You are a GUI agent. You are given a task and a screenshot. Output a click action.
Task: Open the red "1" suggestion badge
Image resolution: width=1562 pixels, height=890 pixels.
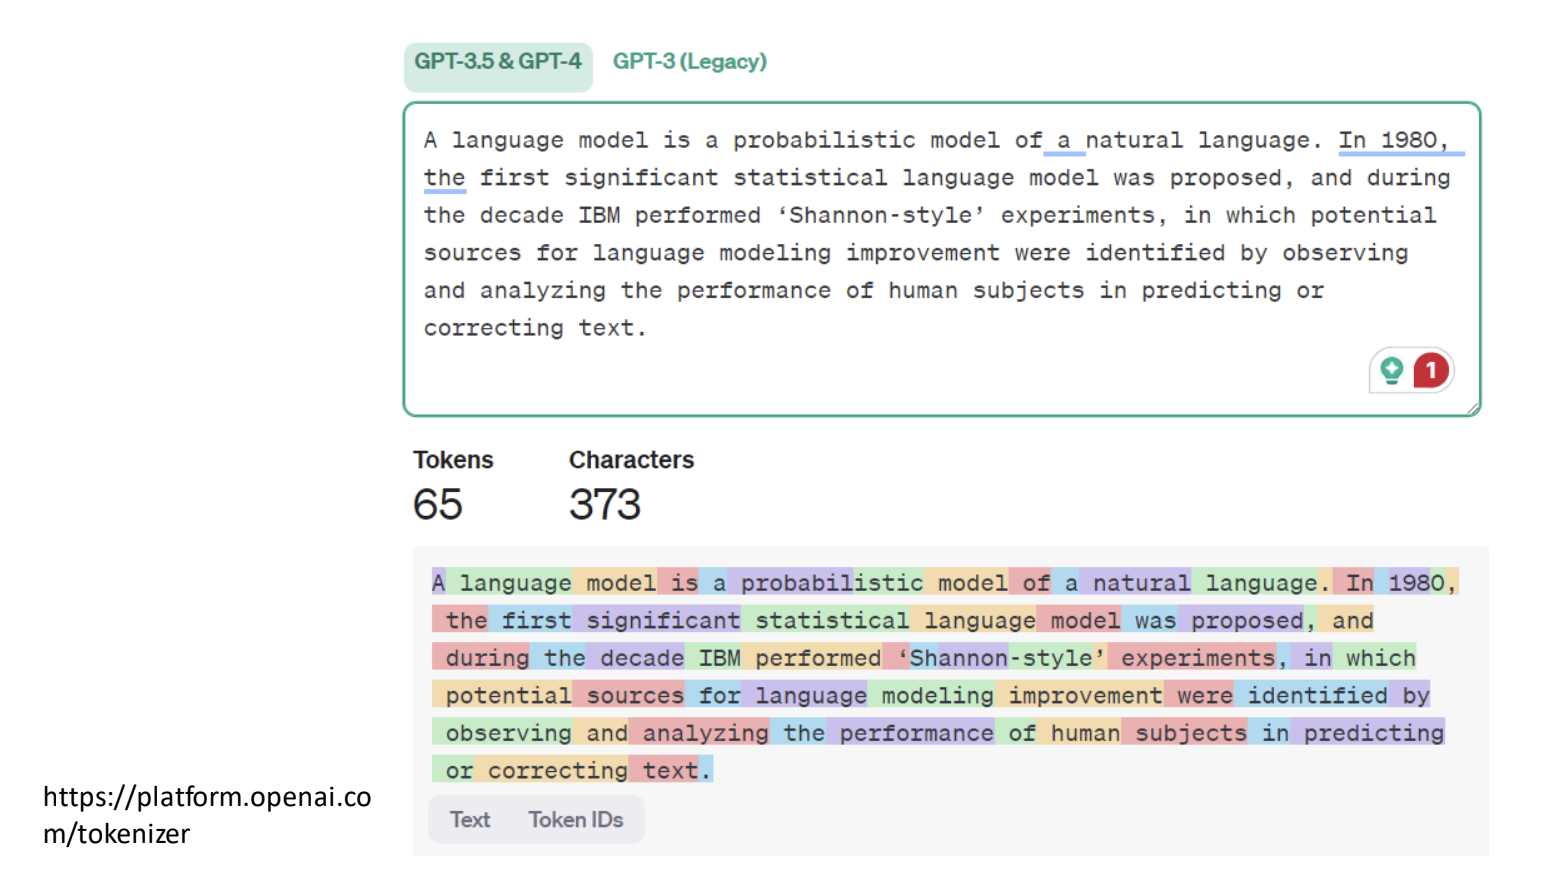(1431, 371)
